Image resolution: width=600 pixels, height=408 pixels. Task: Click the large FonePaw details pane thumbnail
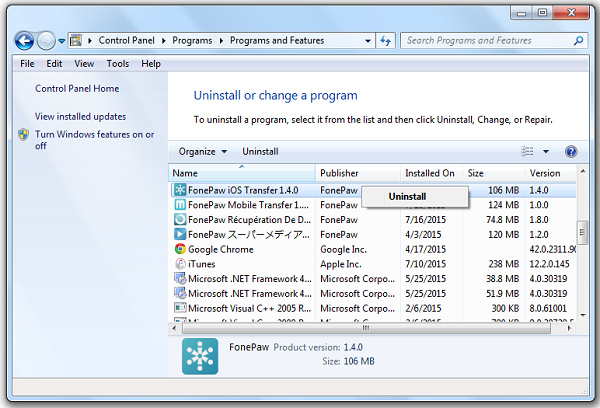point(200,356)
